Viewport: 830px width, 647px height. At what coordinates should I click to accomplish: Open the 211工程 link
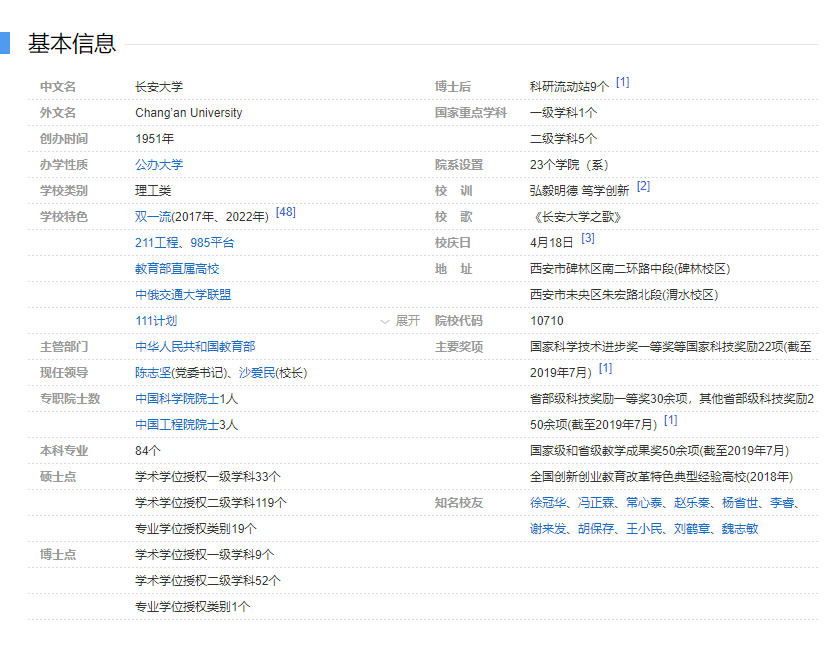click(x=158, y=243)
